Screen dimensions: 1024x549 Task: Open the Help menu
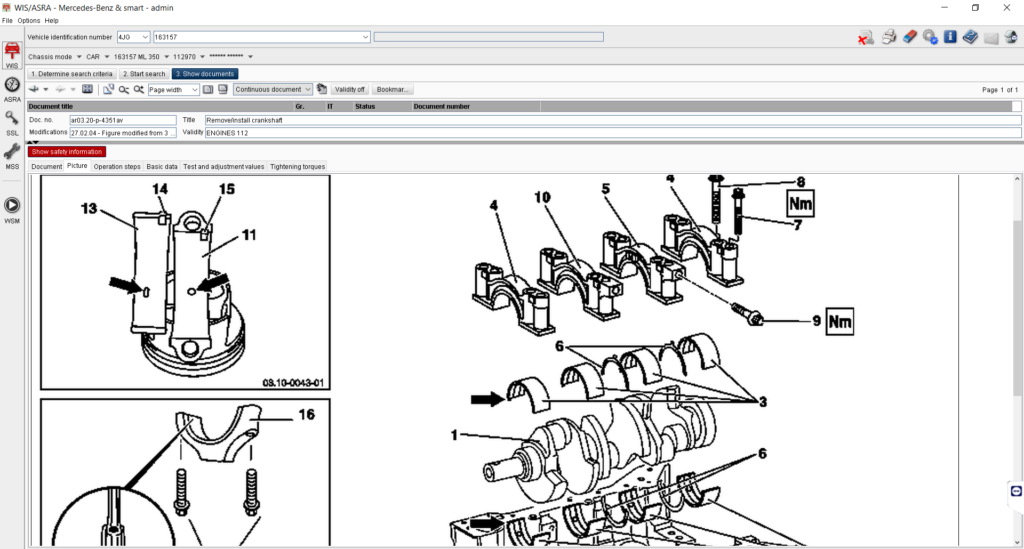52,20
